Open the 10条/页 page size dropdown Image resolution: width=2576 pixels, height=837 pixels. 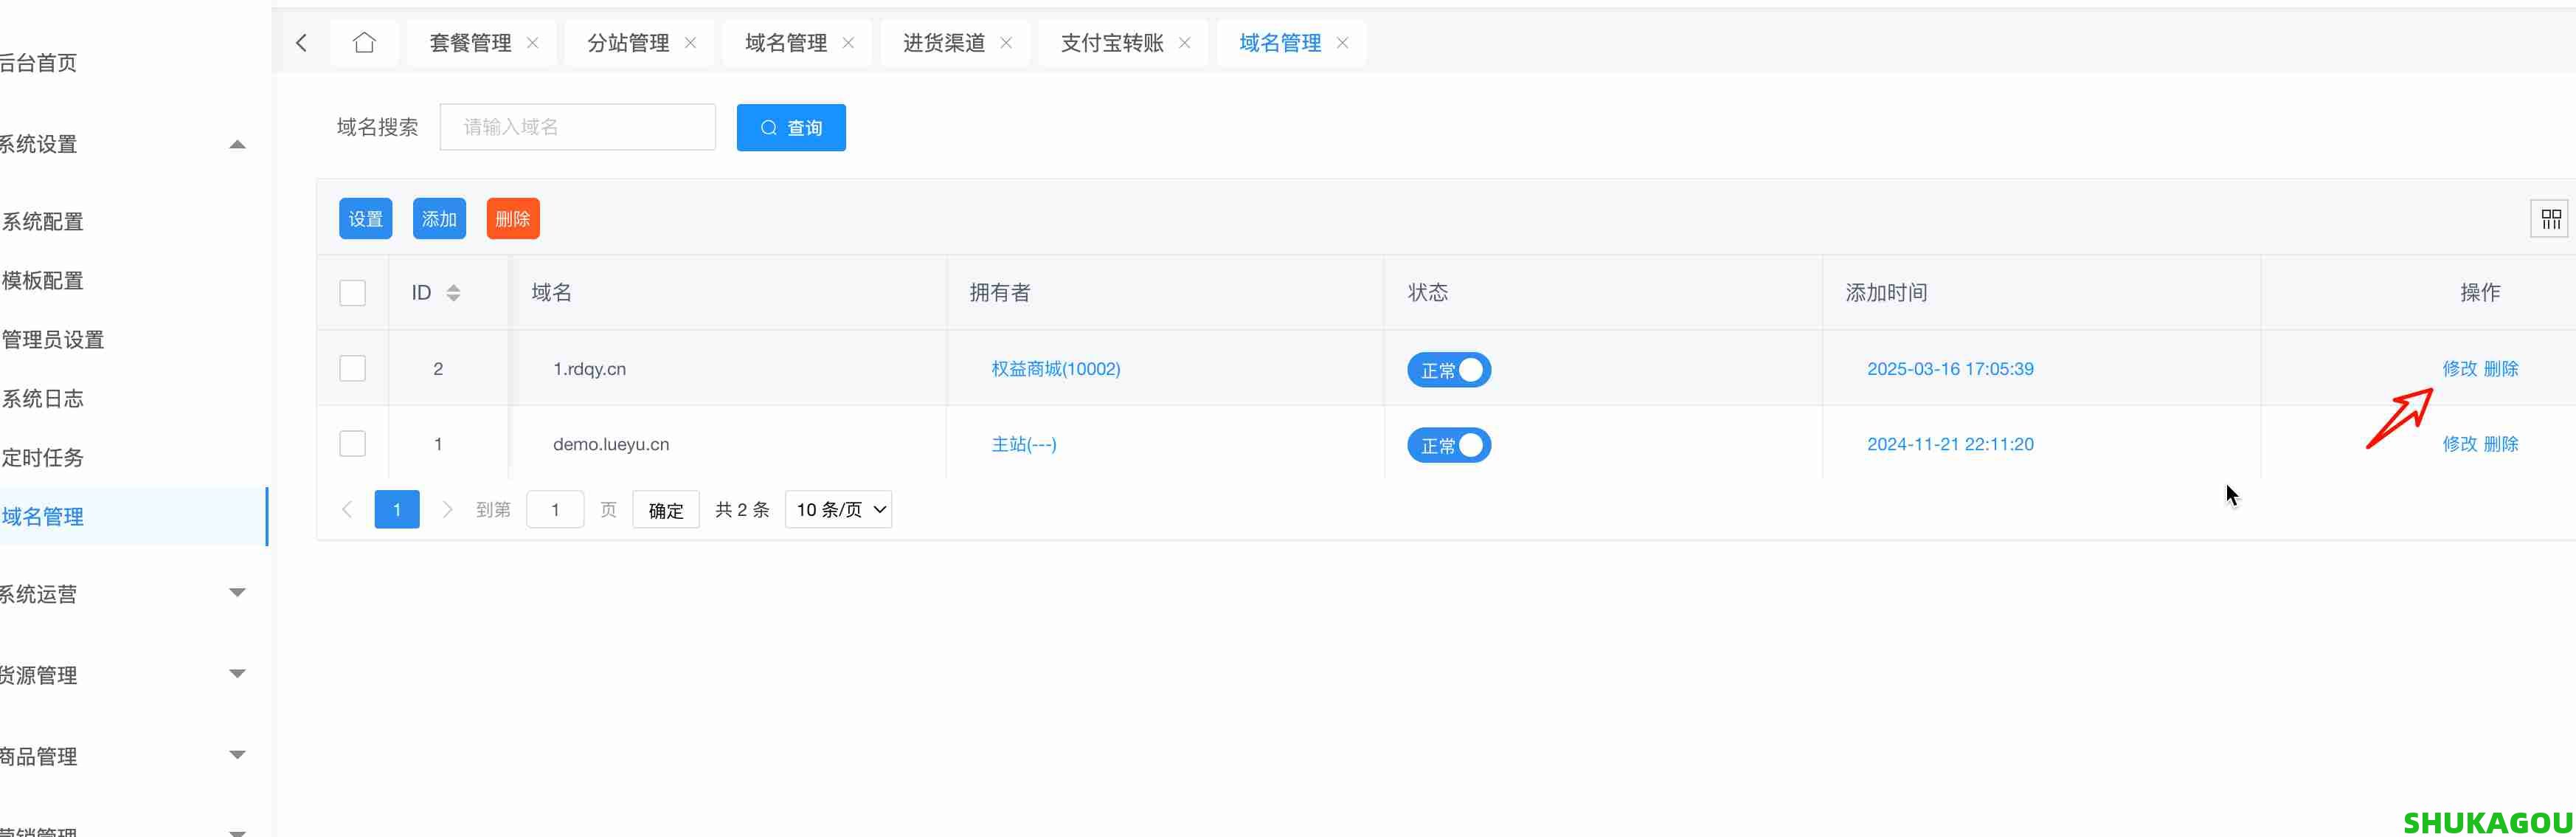[x=838, y=509]
